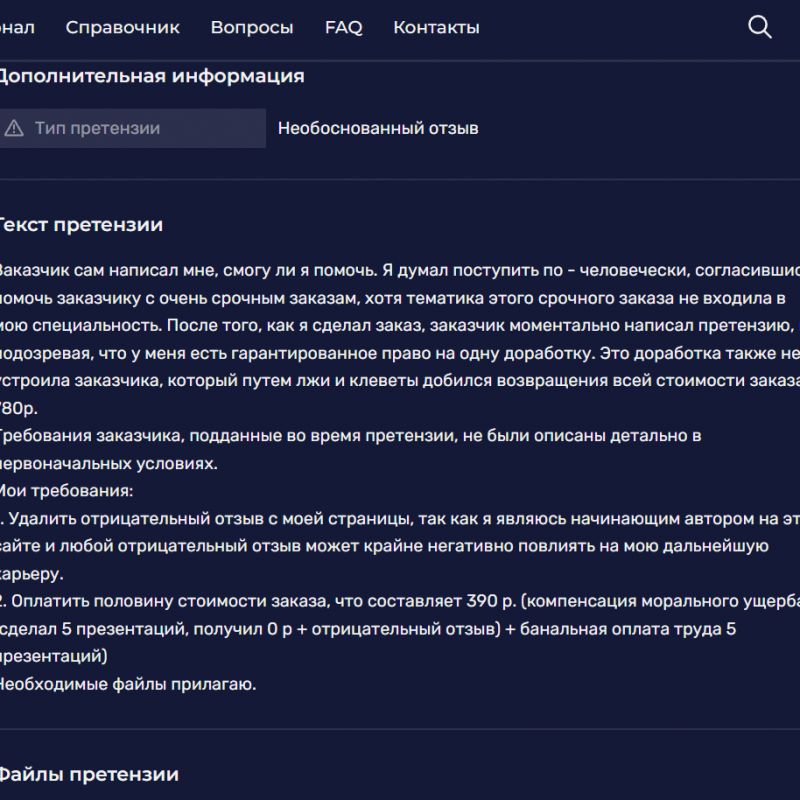Image resolution: width=800 pixels, height=800 pixels.
Task: Open the FAQ navigation link
Action: pos(343,28)
